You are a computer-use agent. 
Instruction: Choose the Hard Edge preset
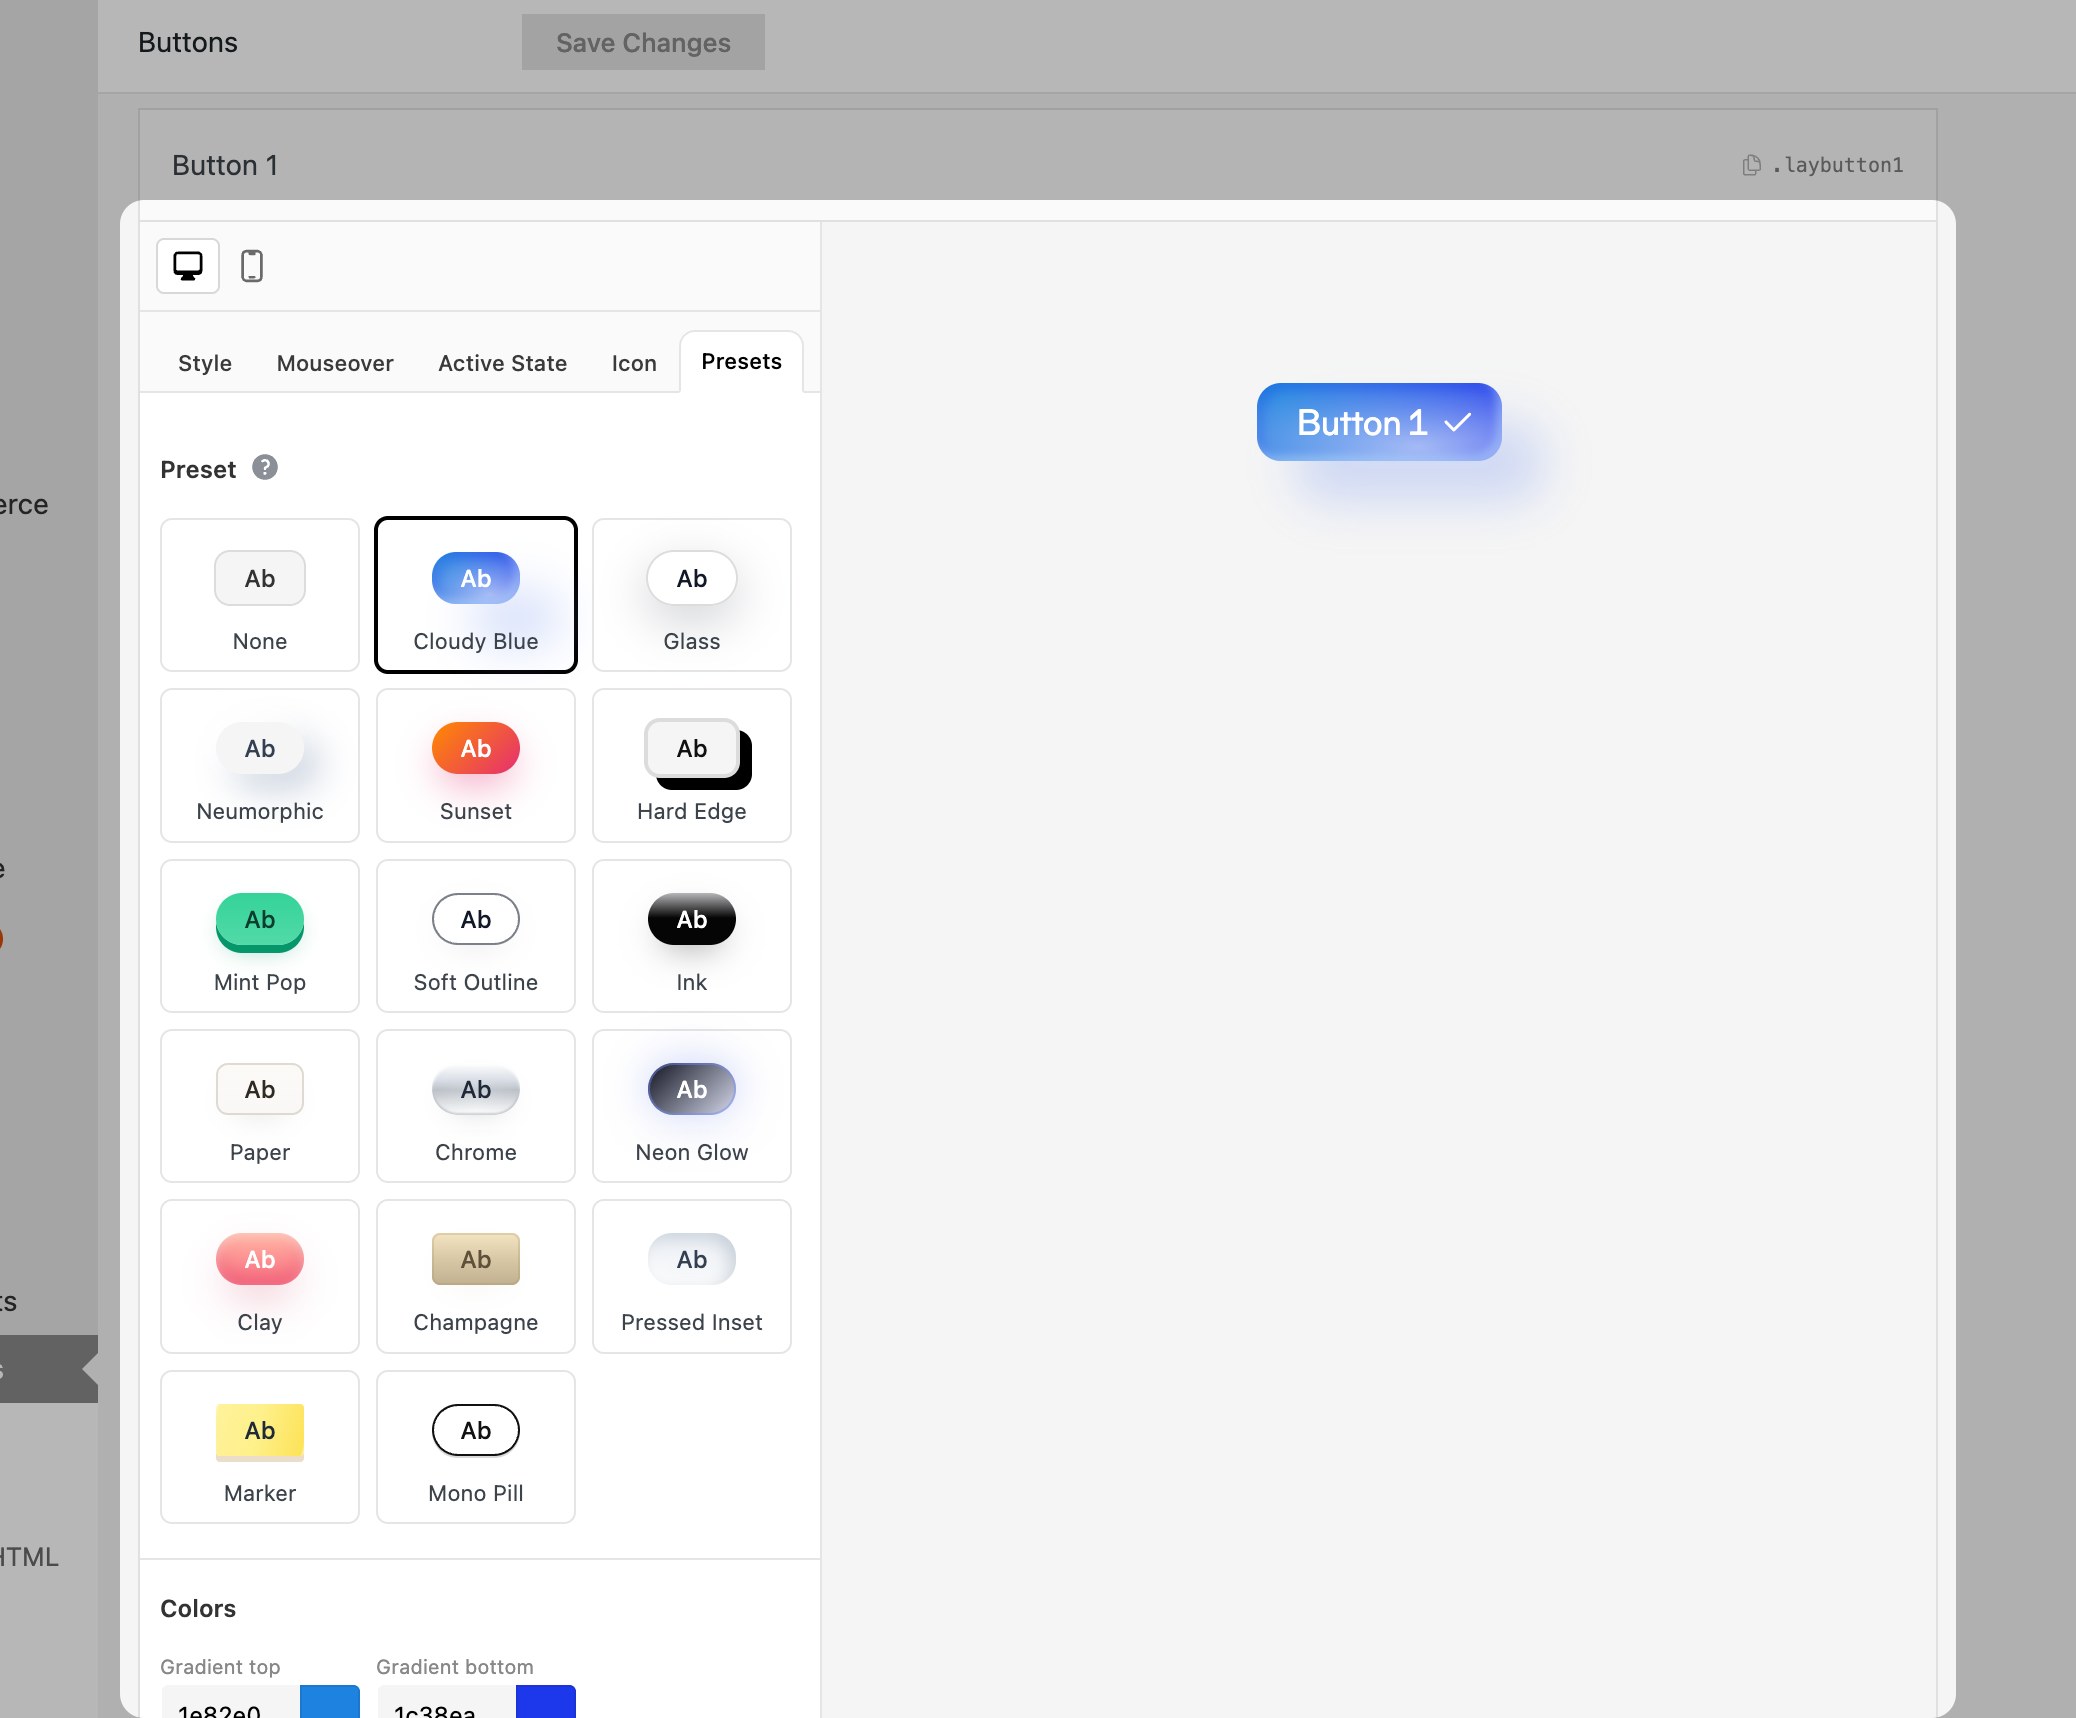point(692,765)
